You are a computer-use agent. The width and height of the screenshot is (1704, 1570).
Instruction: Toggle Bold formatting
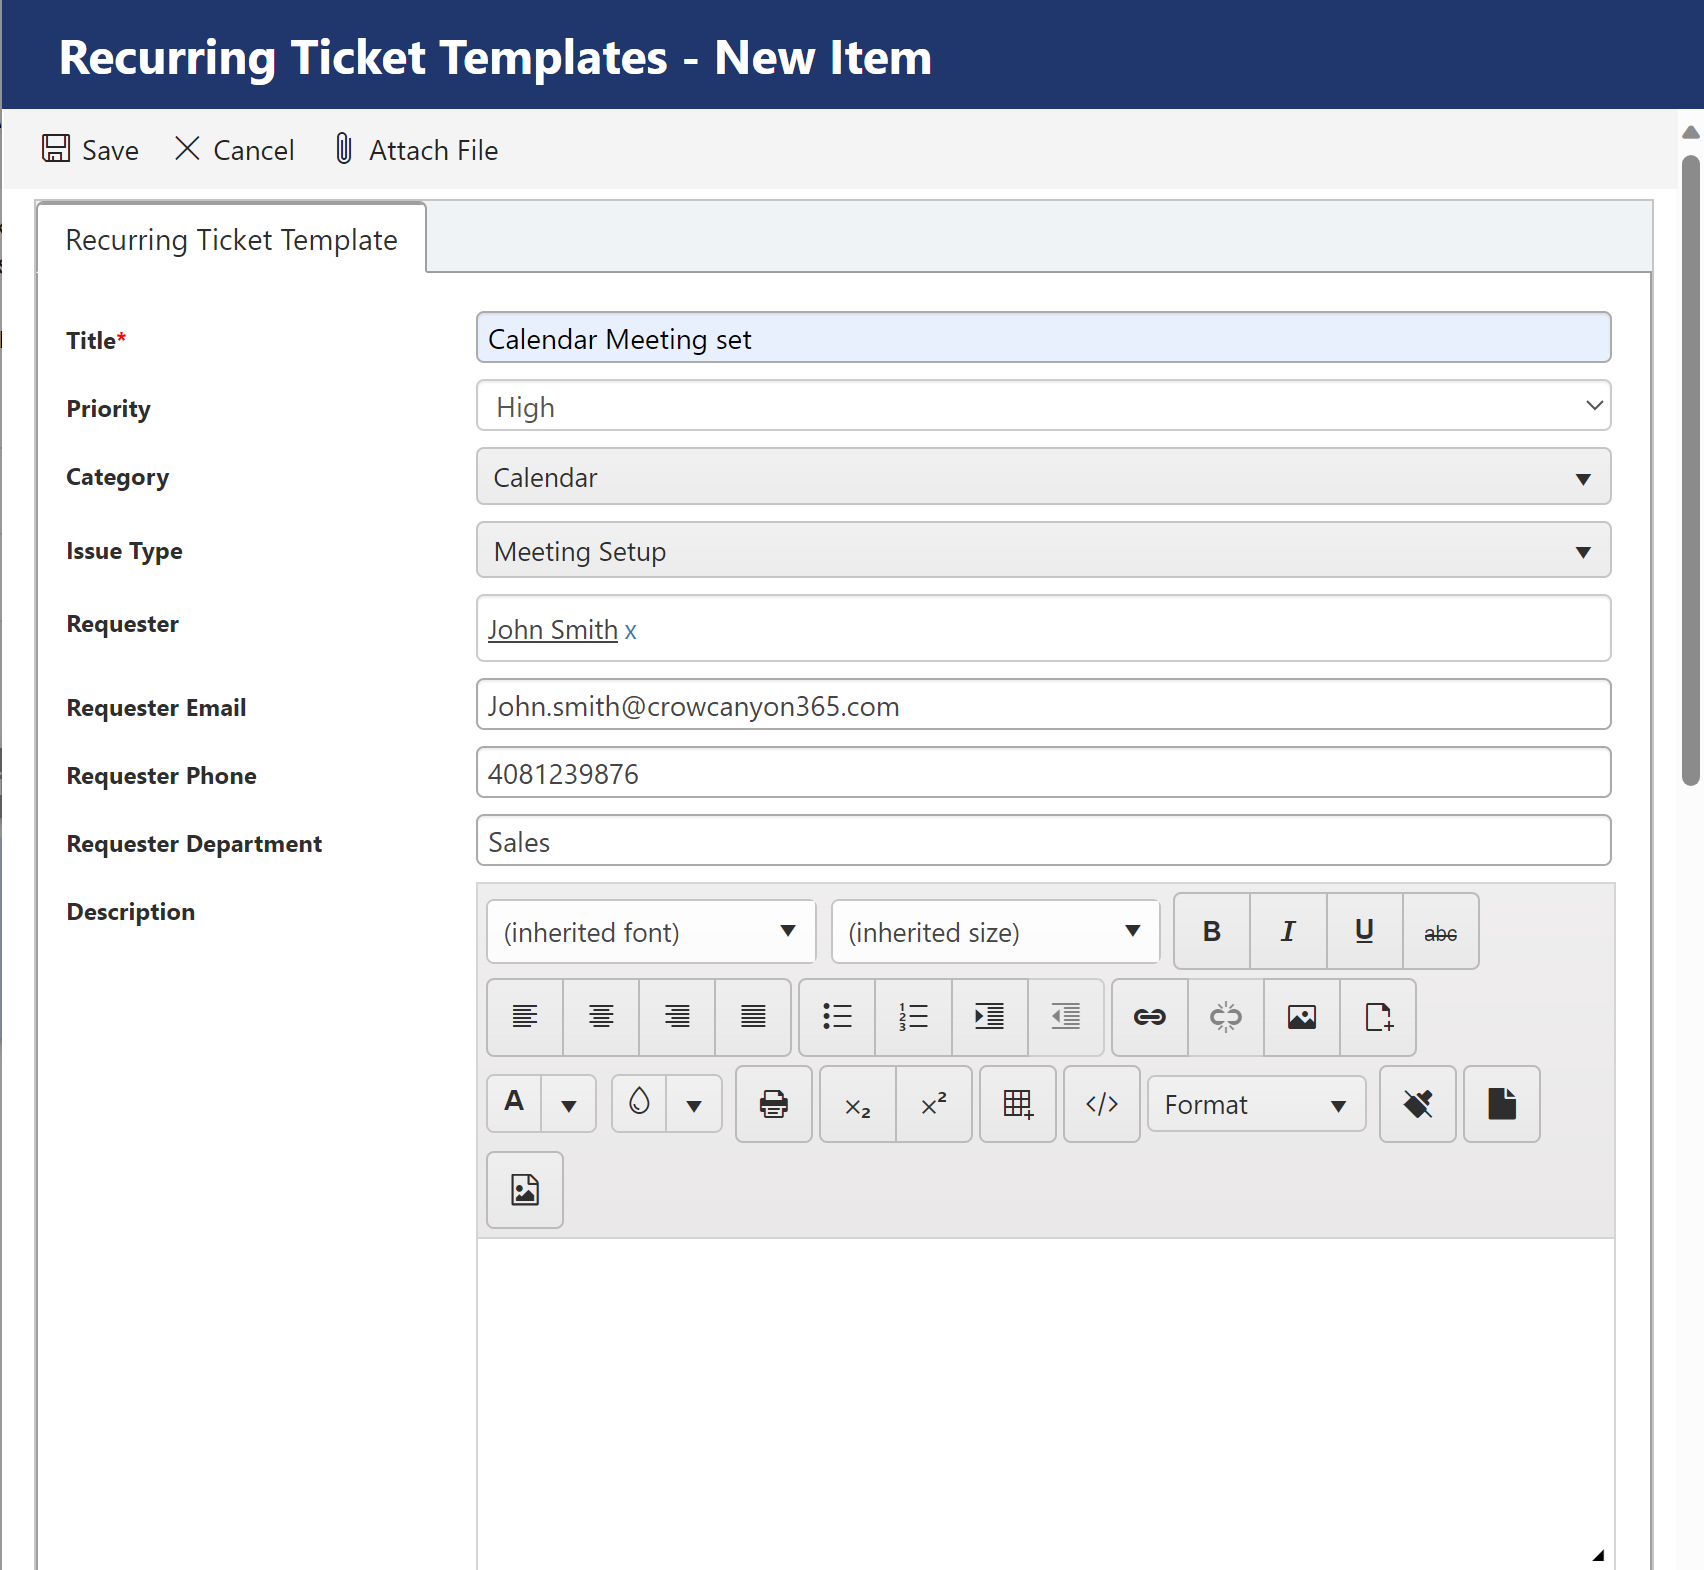pos(1211,931)
